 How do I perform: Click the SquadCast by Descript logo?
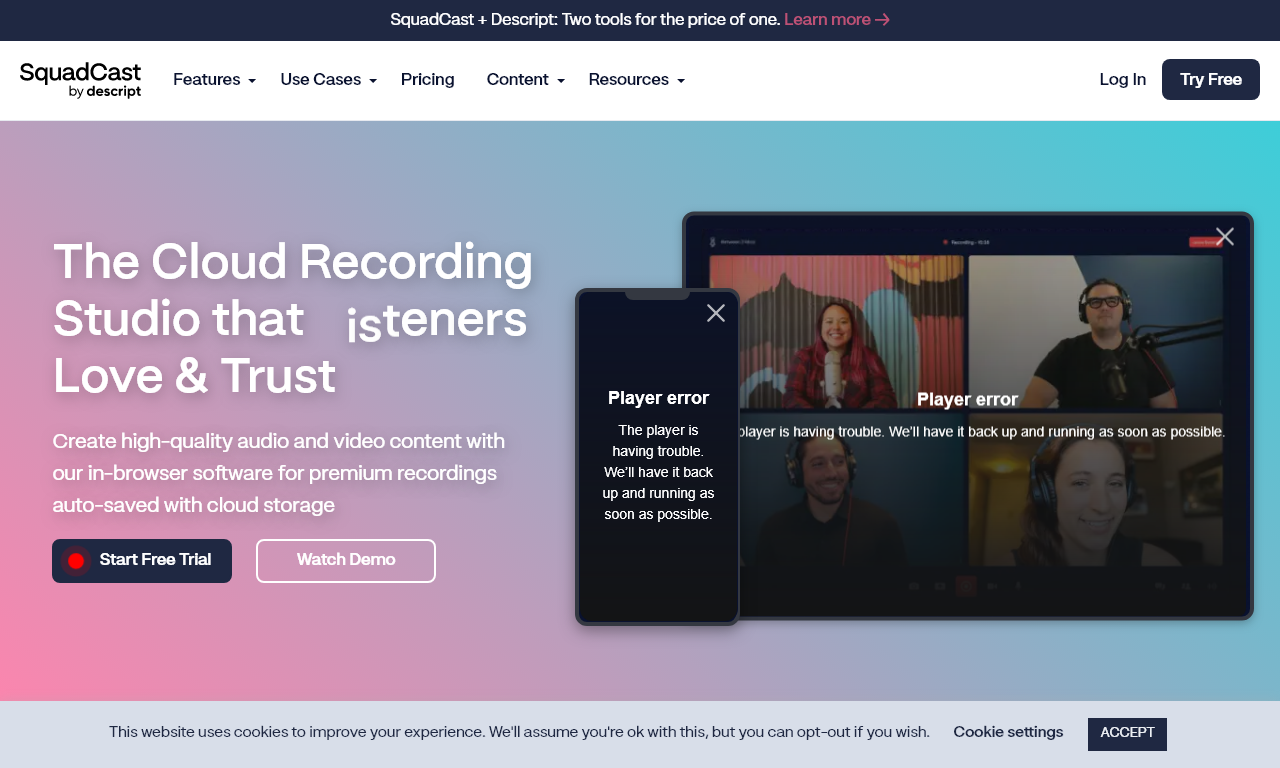click(x=80, y=80)
